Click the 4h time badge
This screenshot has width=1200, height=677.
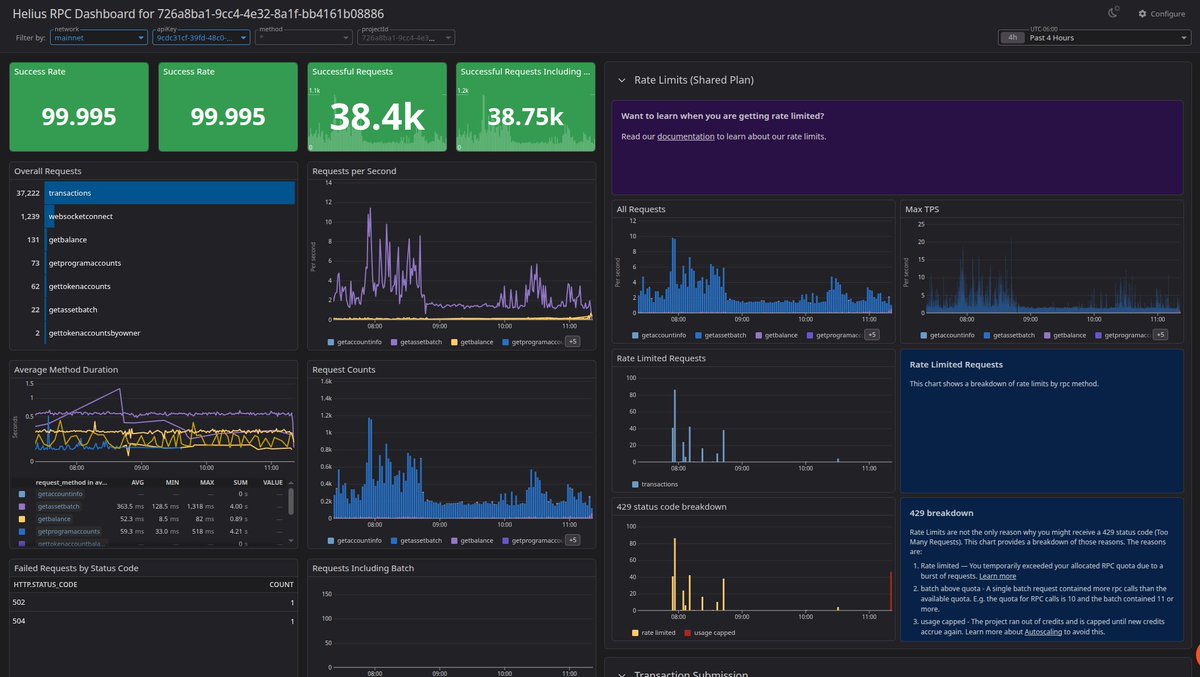1013,38
